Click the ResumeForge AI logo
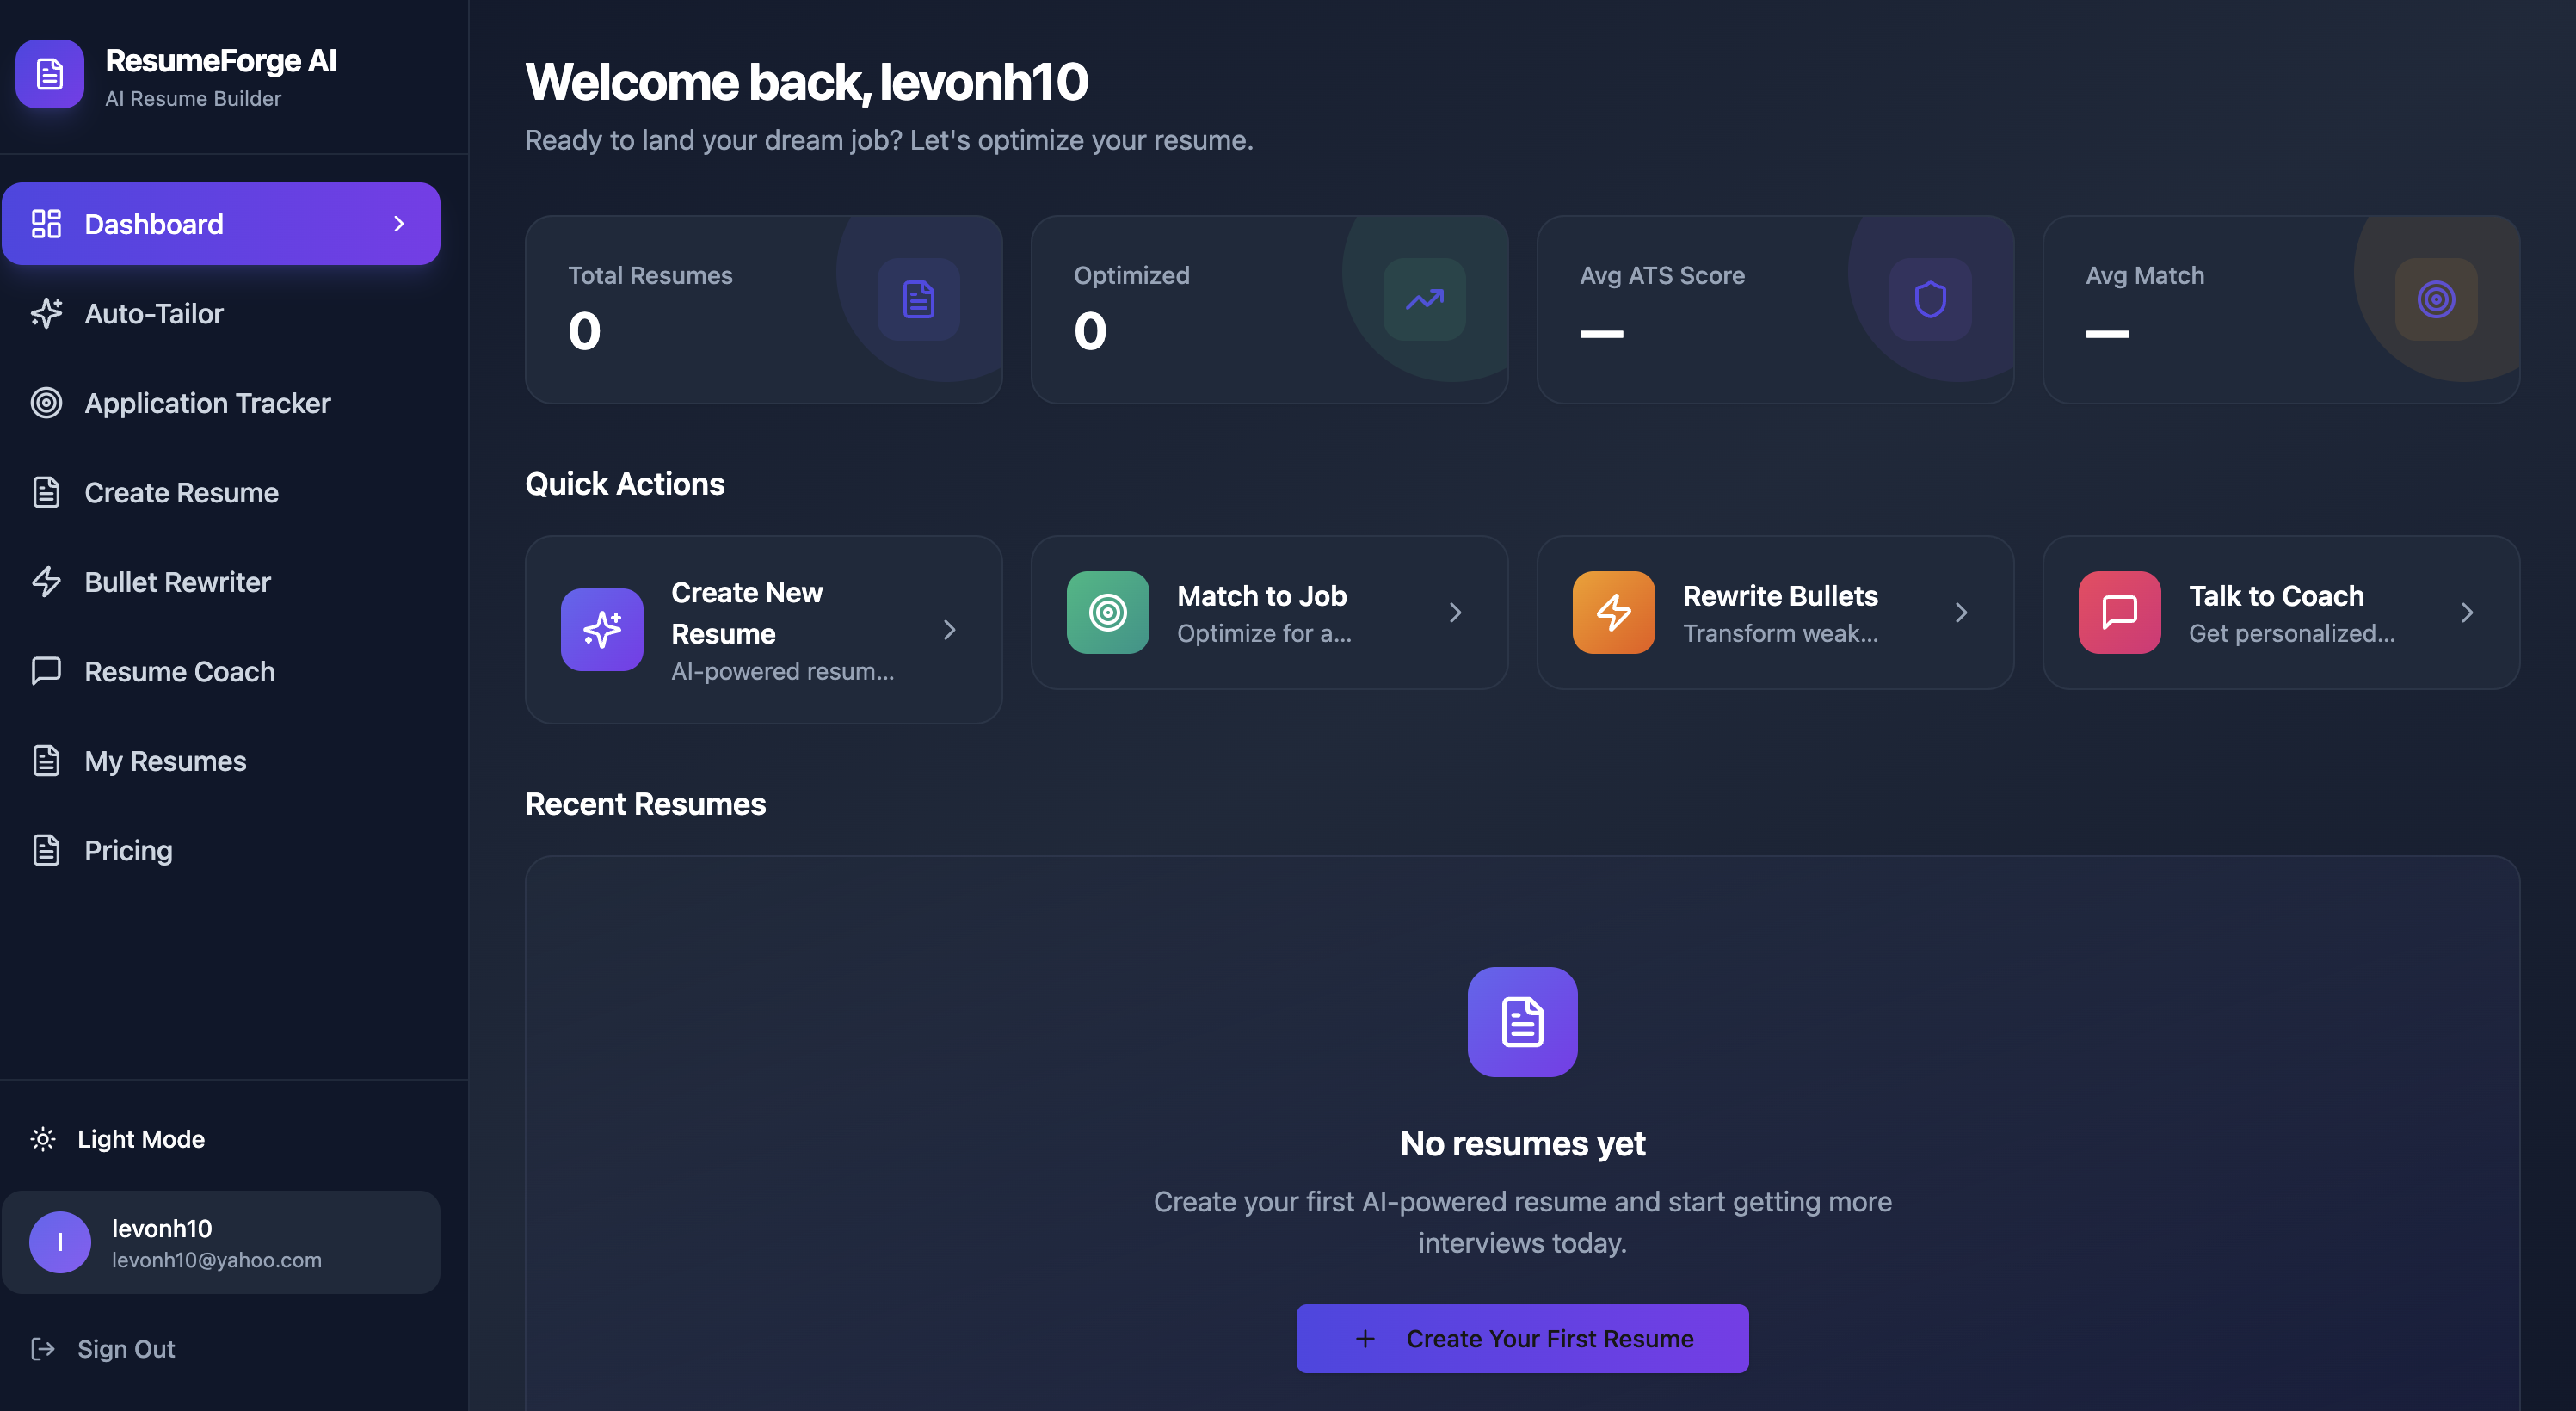The width and height of the screenshot is (2576, 1411). point(49,74)
